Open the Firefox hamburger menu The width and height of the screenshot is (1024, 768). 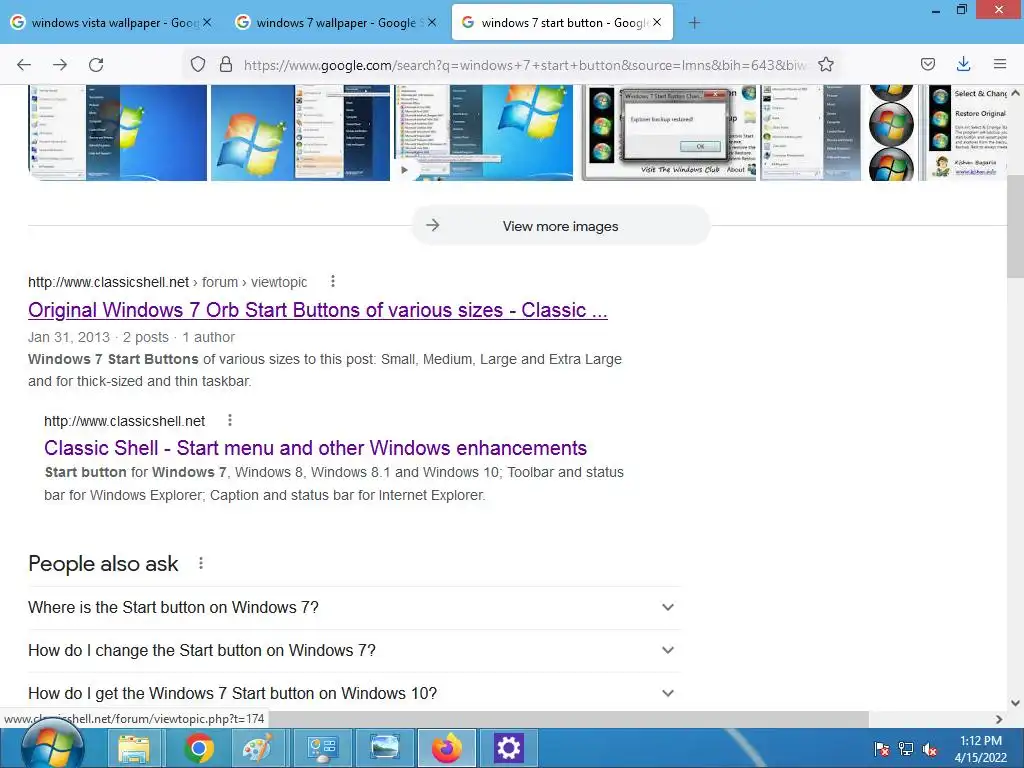[1000, 64]
